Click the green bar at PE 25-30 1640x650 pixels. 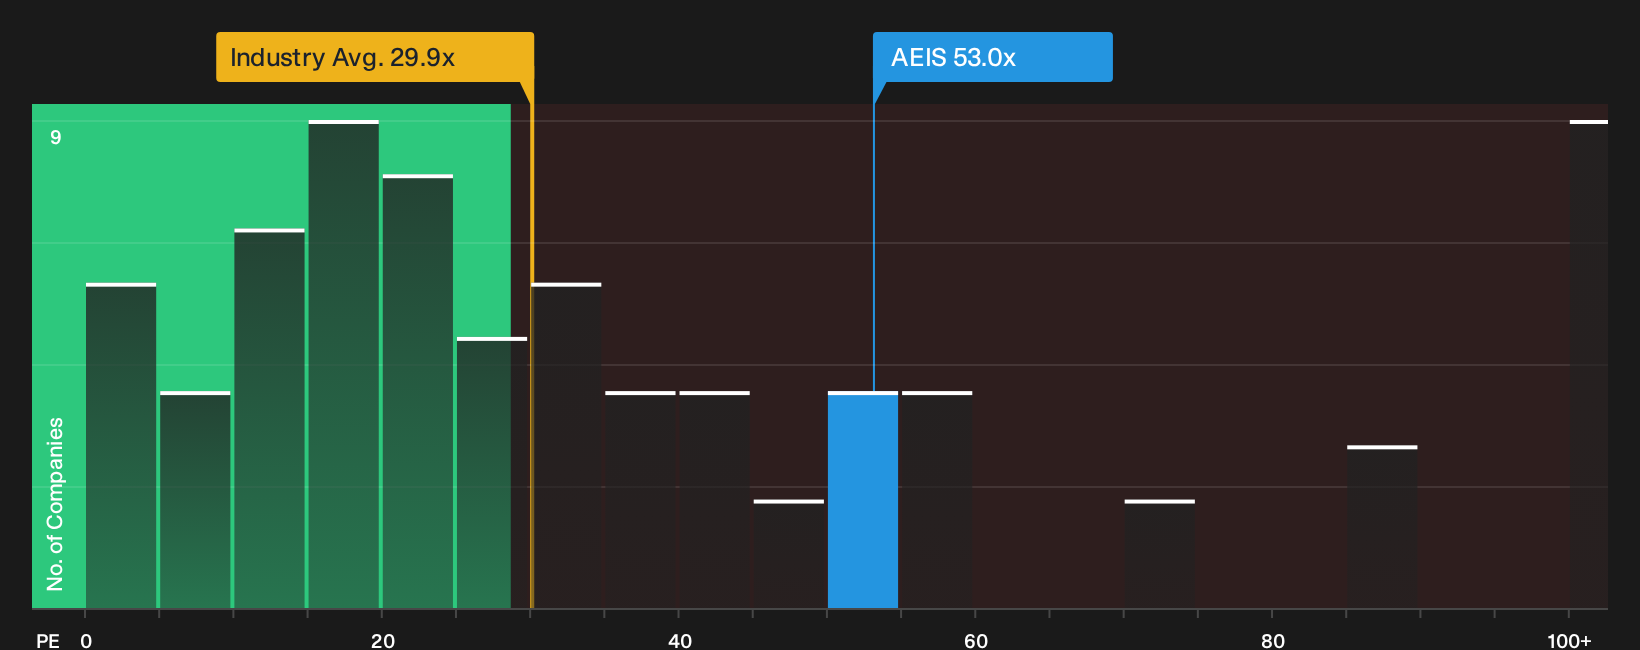click(x=492, y=473)
